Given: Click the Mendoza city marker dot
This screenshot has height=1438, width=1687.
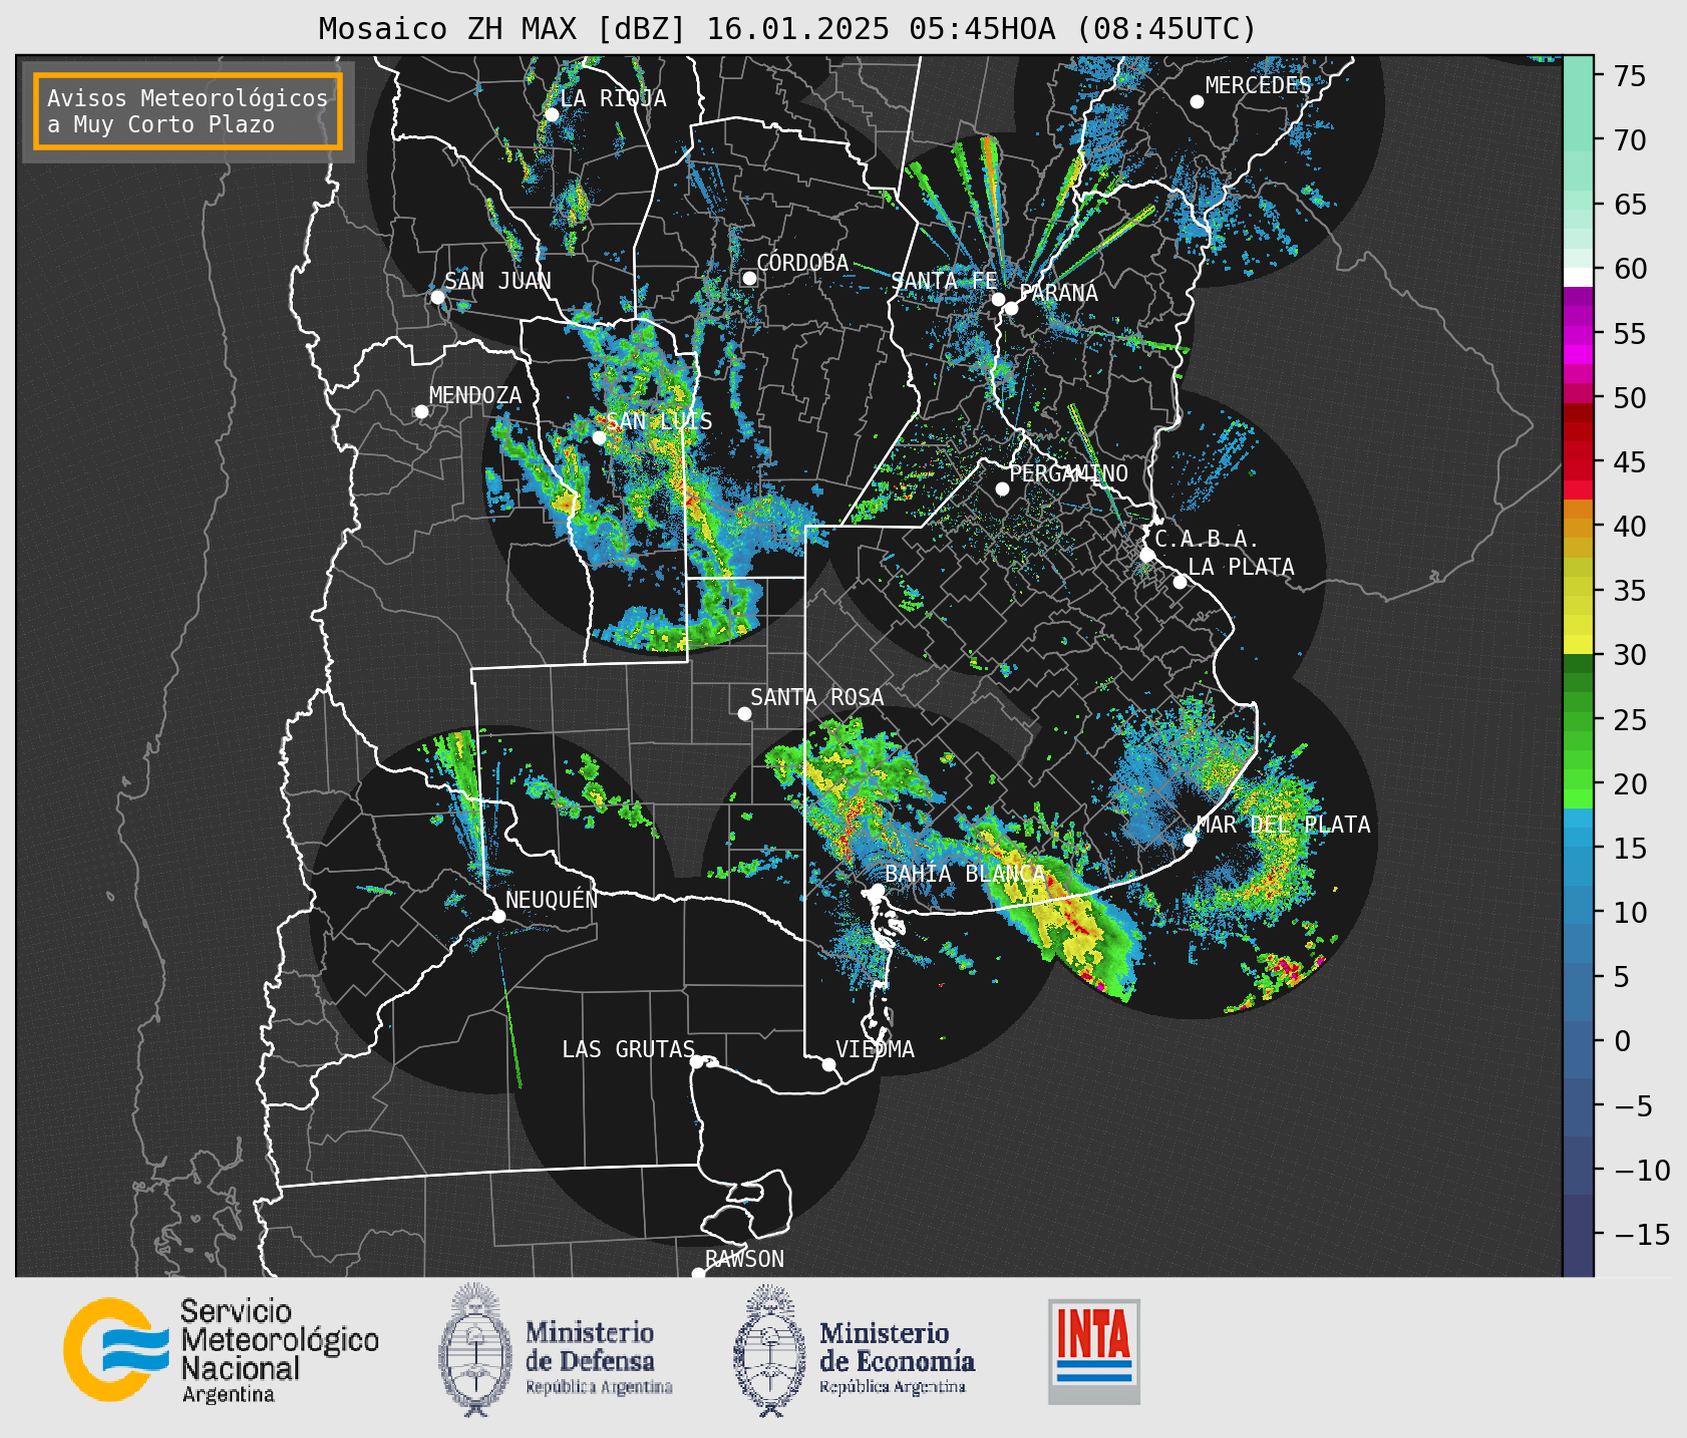Looking at the screenshot, I should coord(421,412).
